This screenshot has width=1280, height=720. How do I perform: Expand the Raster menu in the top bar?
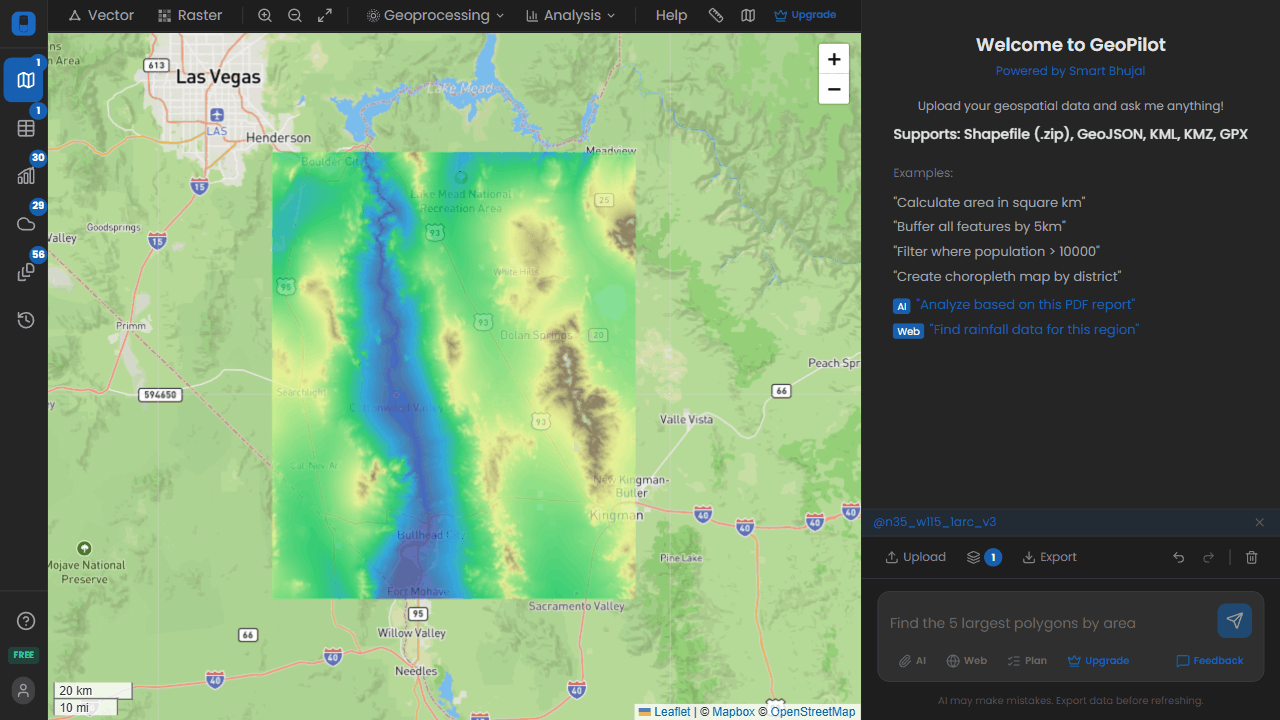(189, 15)
